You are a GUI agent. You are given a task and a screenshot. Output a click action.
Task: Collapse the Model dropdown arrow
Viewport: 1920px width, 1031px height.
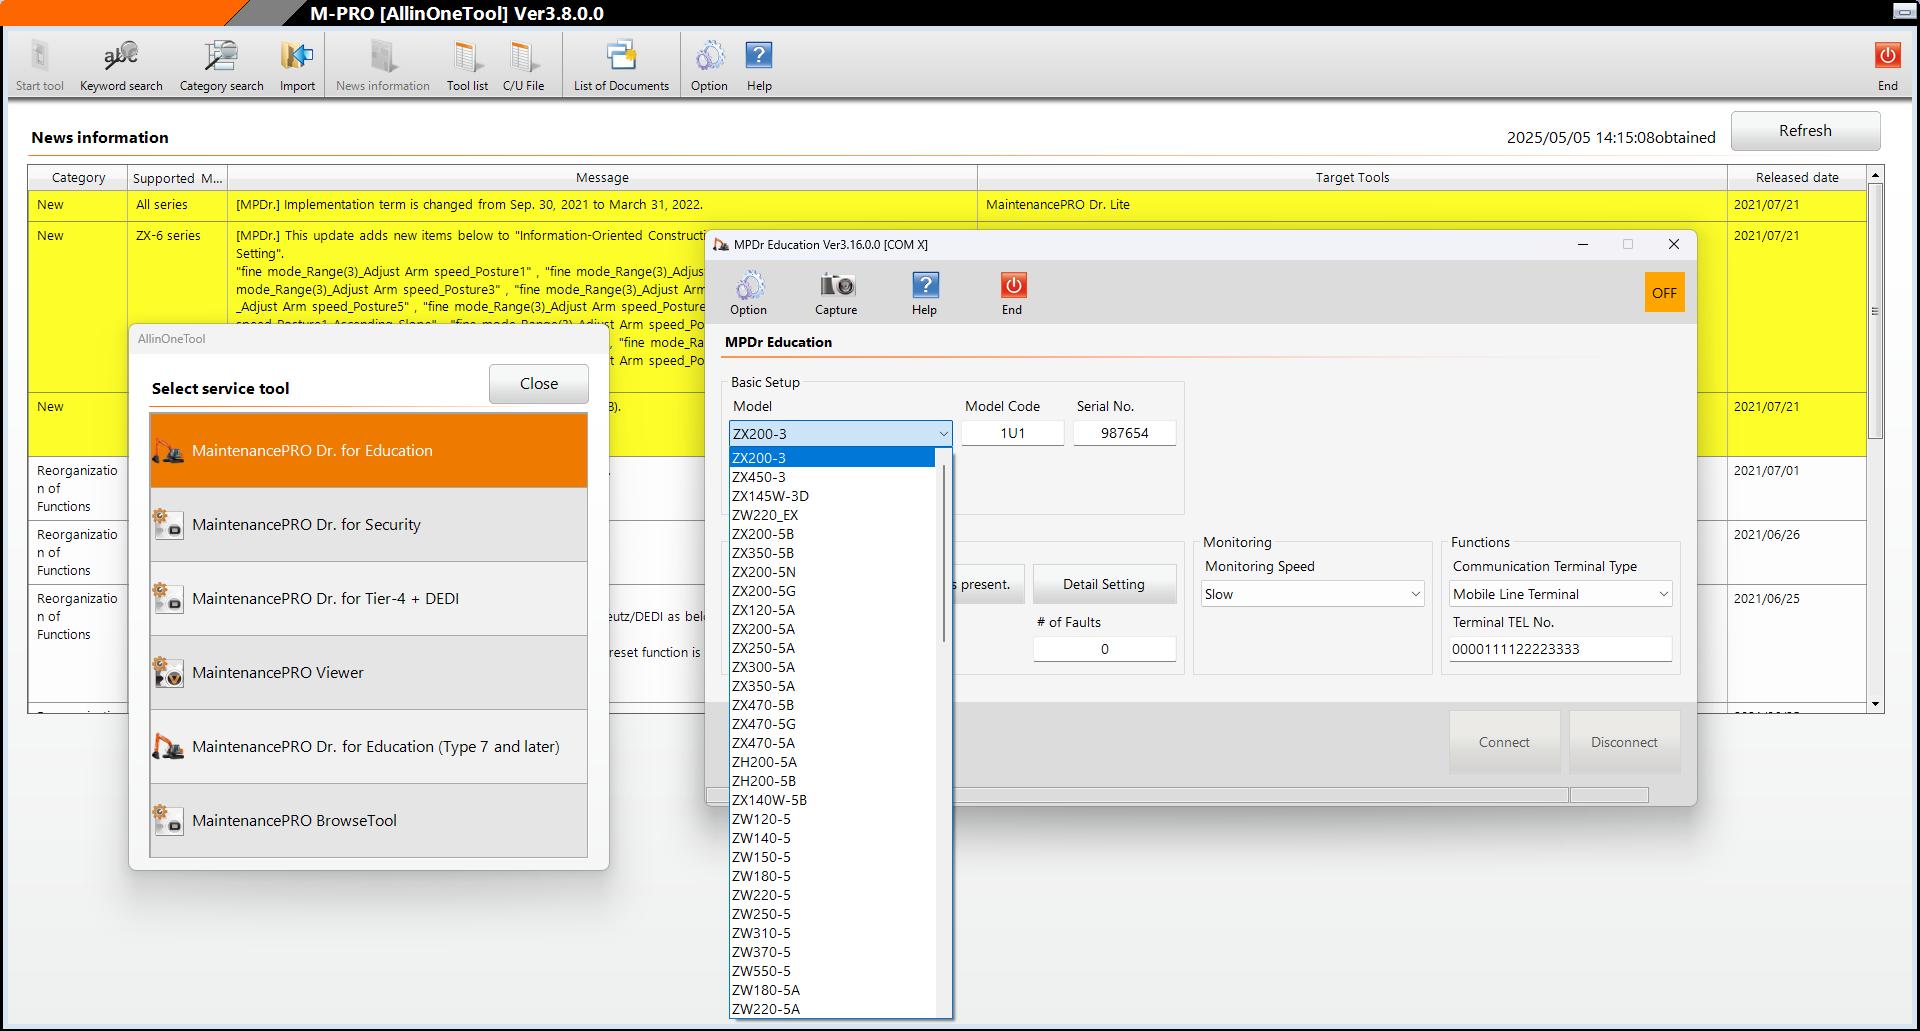pyautogui.click(x=942, y=434)
